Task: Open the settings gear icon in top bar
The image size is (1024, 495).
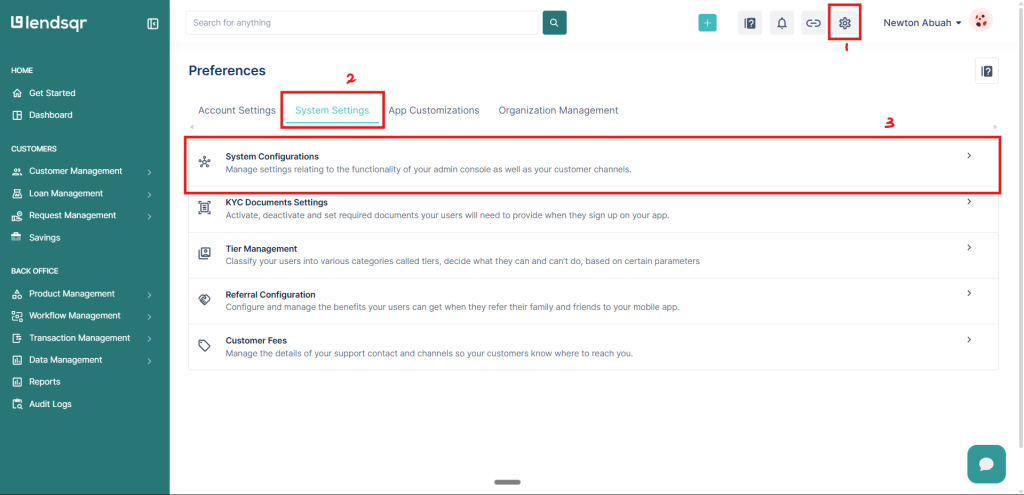Action: coord(845,23)
